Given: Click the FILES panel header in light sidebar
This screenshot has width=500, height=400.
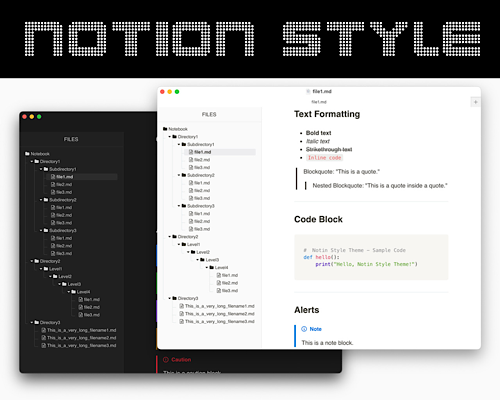Looking at the screenshot, I should (x=209, y=114).
